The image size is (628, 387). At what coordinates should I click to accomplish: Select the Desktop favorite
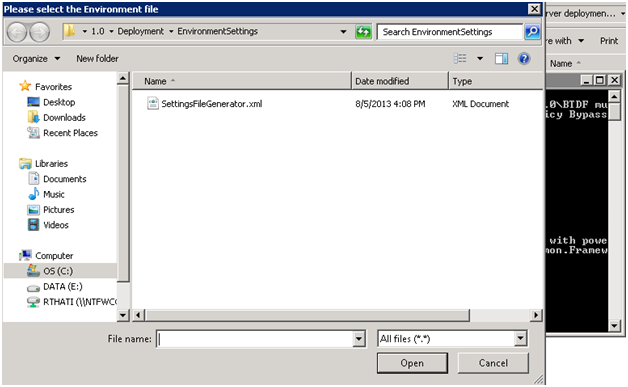click(59, 102)
